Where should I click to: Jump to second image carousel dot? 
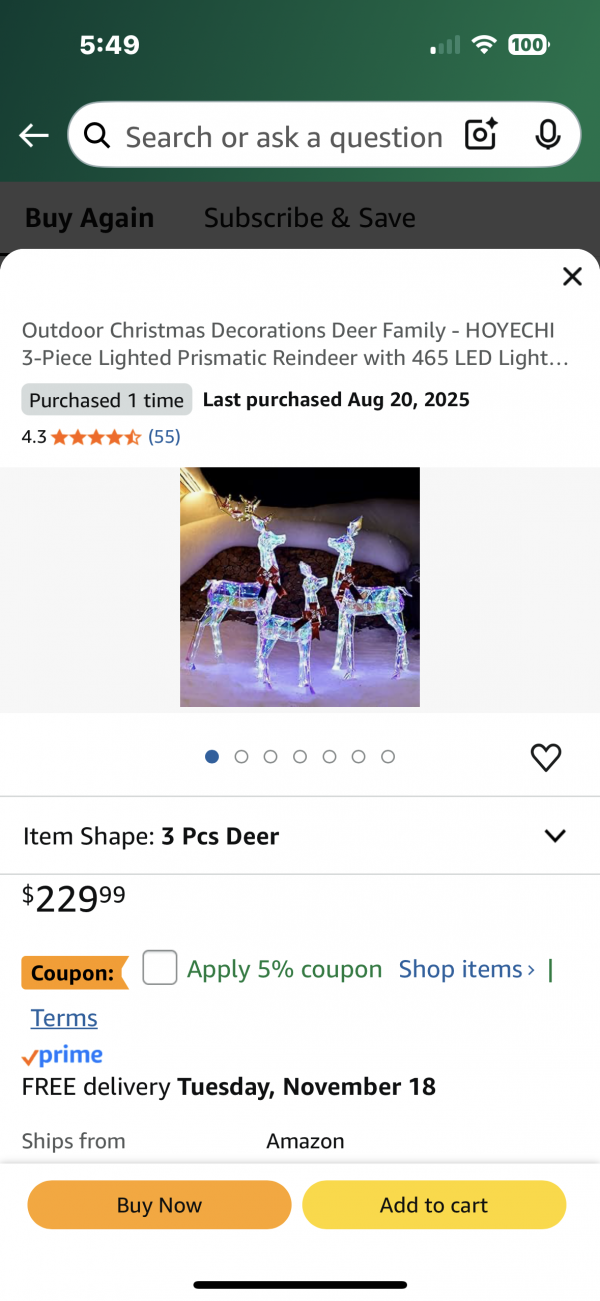(x=241, y=757)
